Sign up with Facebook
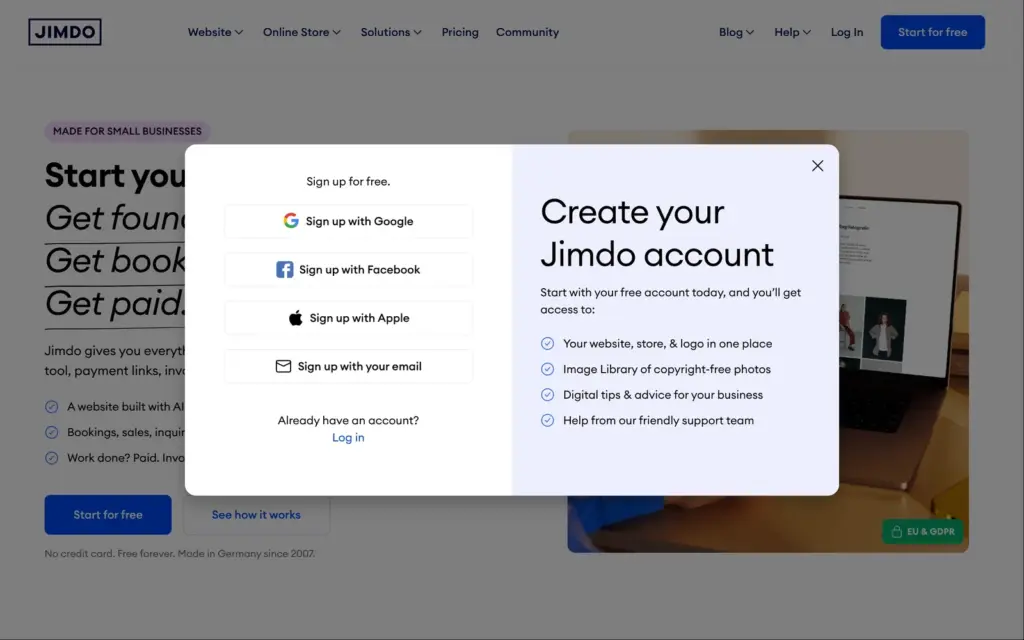The width and height of the screenshot is (1024, 640). click(348, 270)
